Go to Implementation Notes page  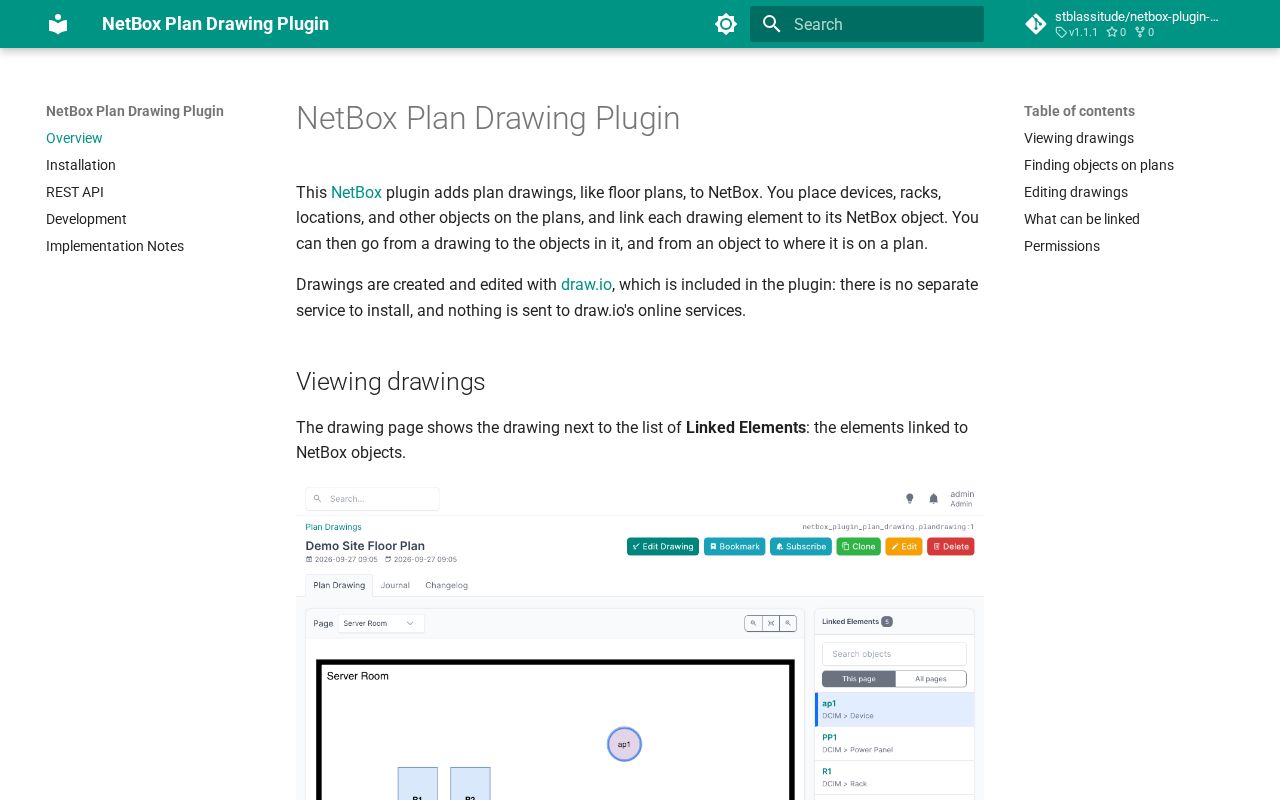[x=115, y=246]
